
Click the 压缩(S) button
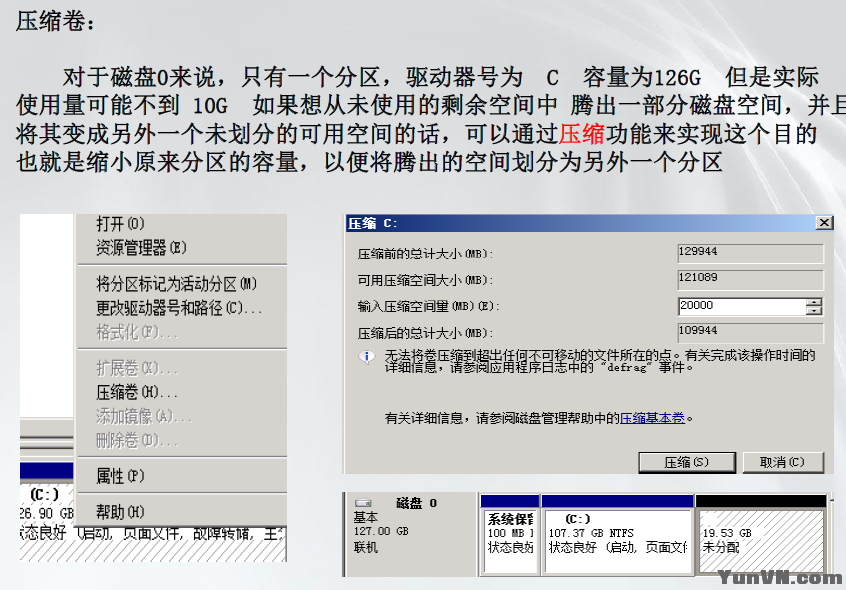(687, 462)
